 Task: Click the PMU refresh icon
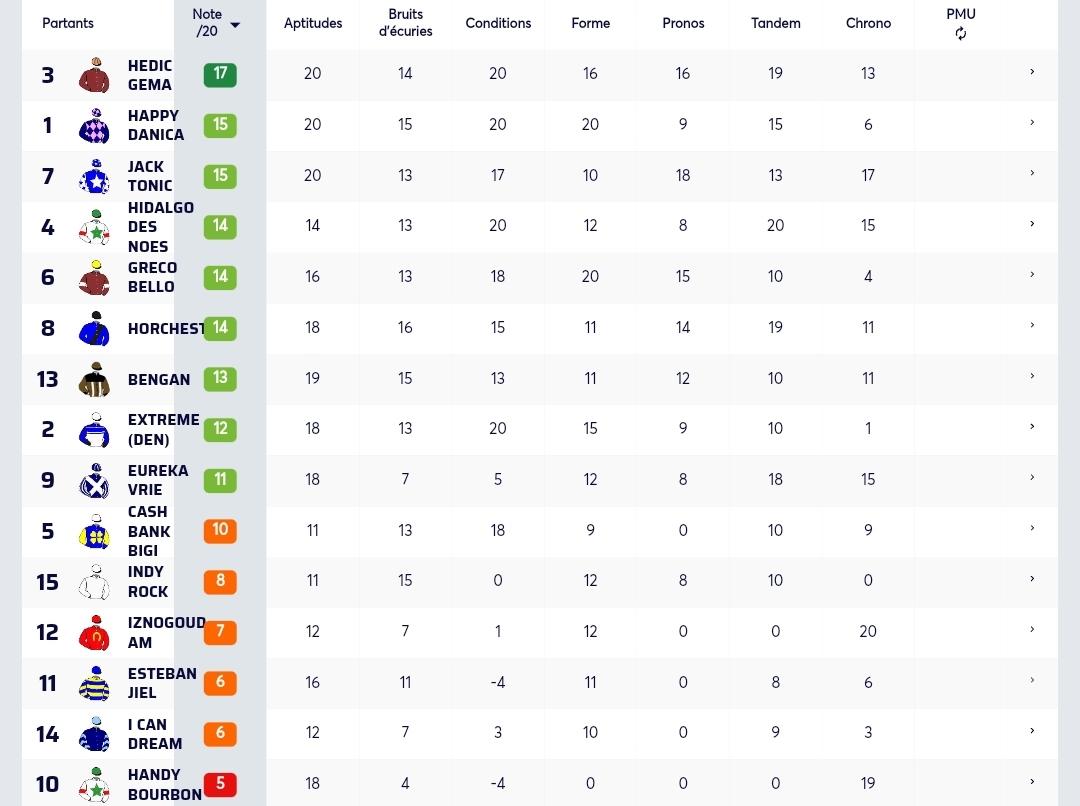point(960,34)
